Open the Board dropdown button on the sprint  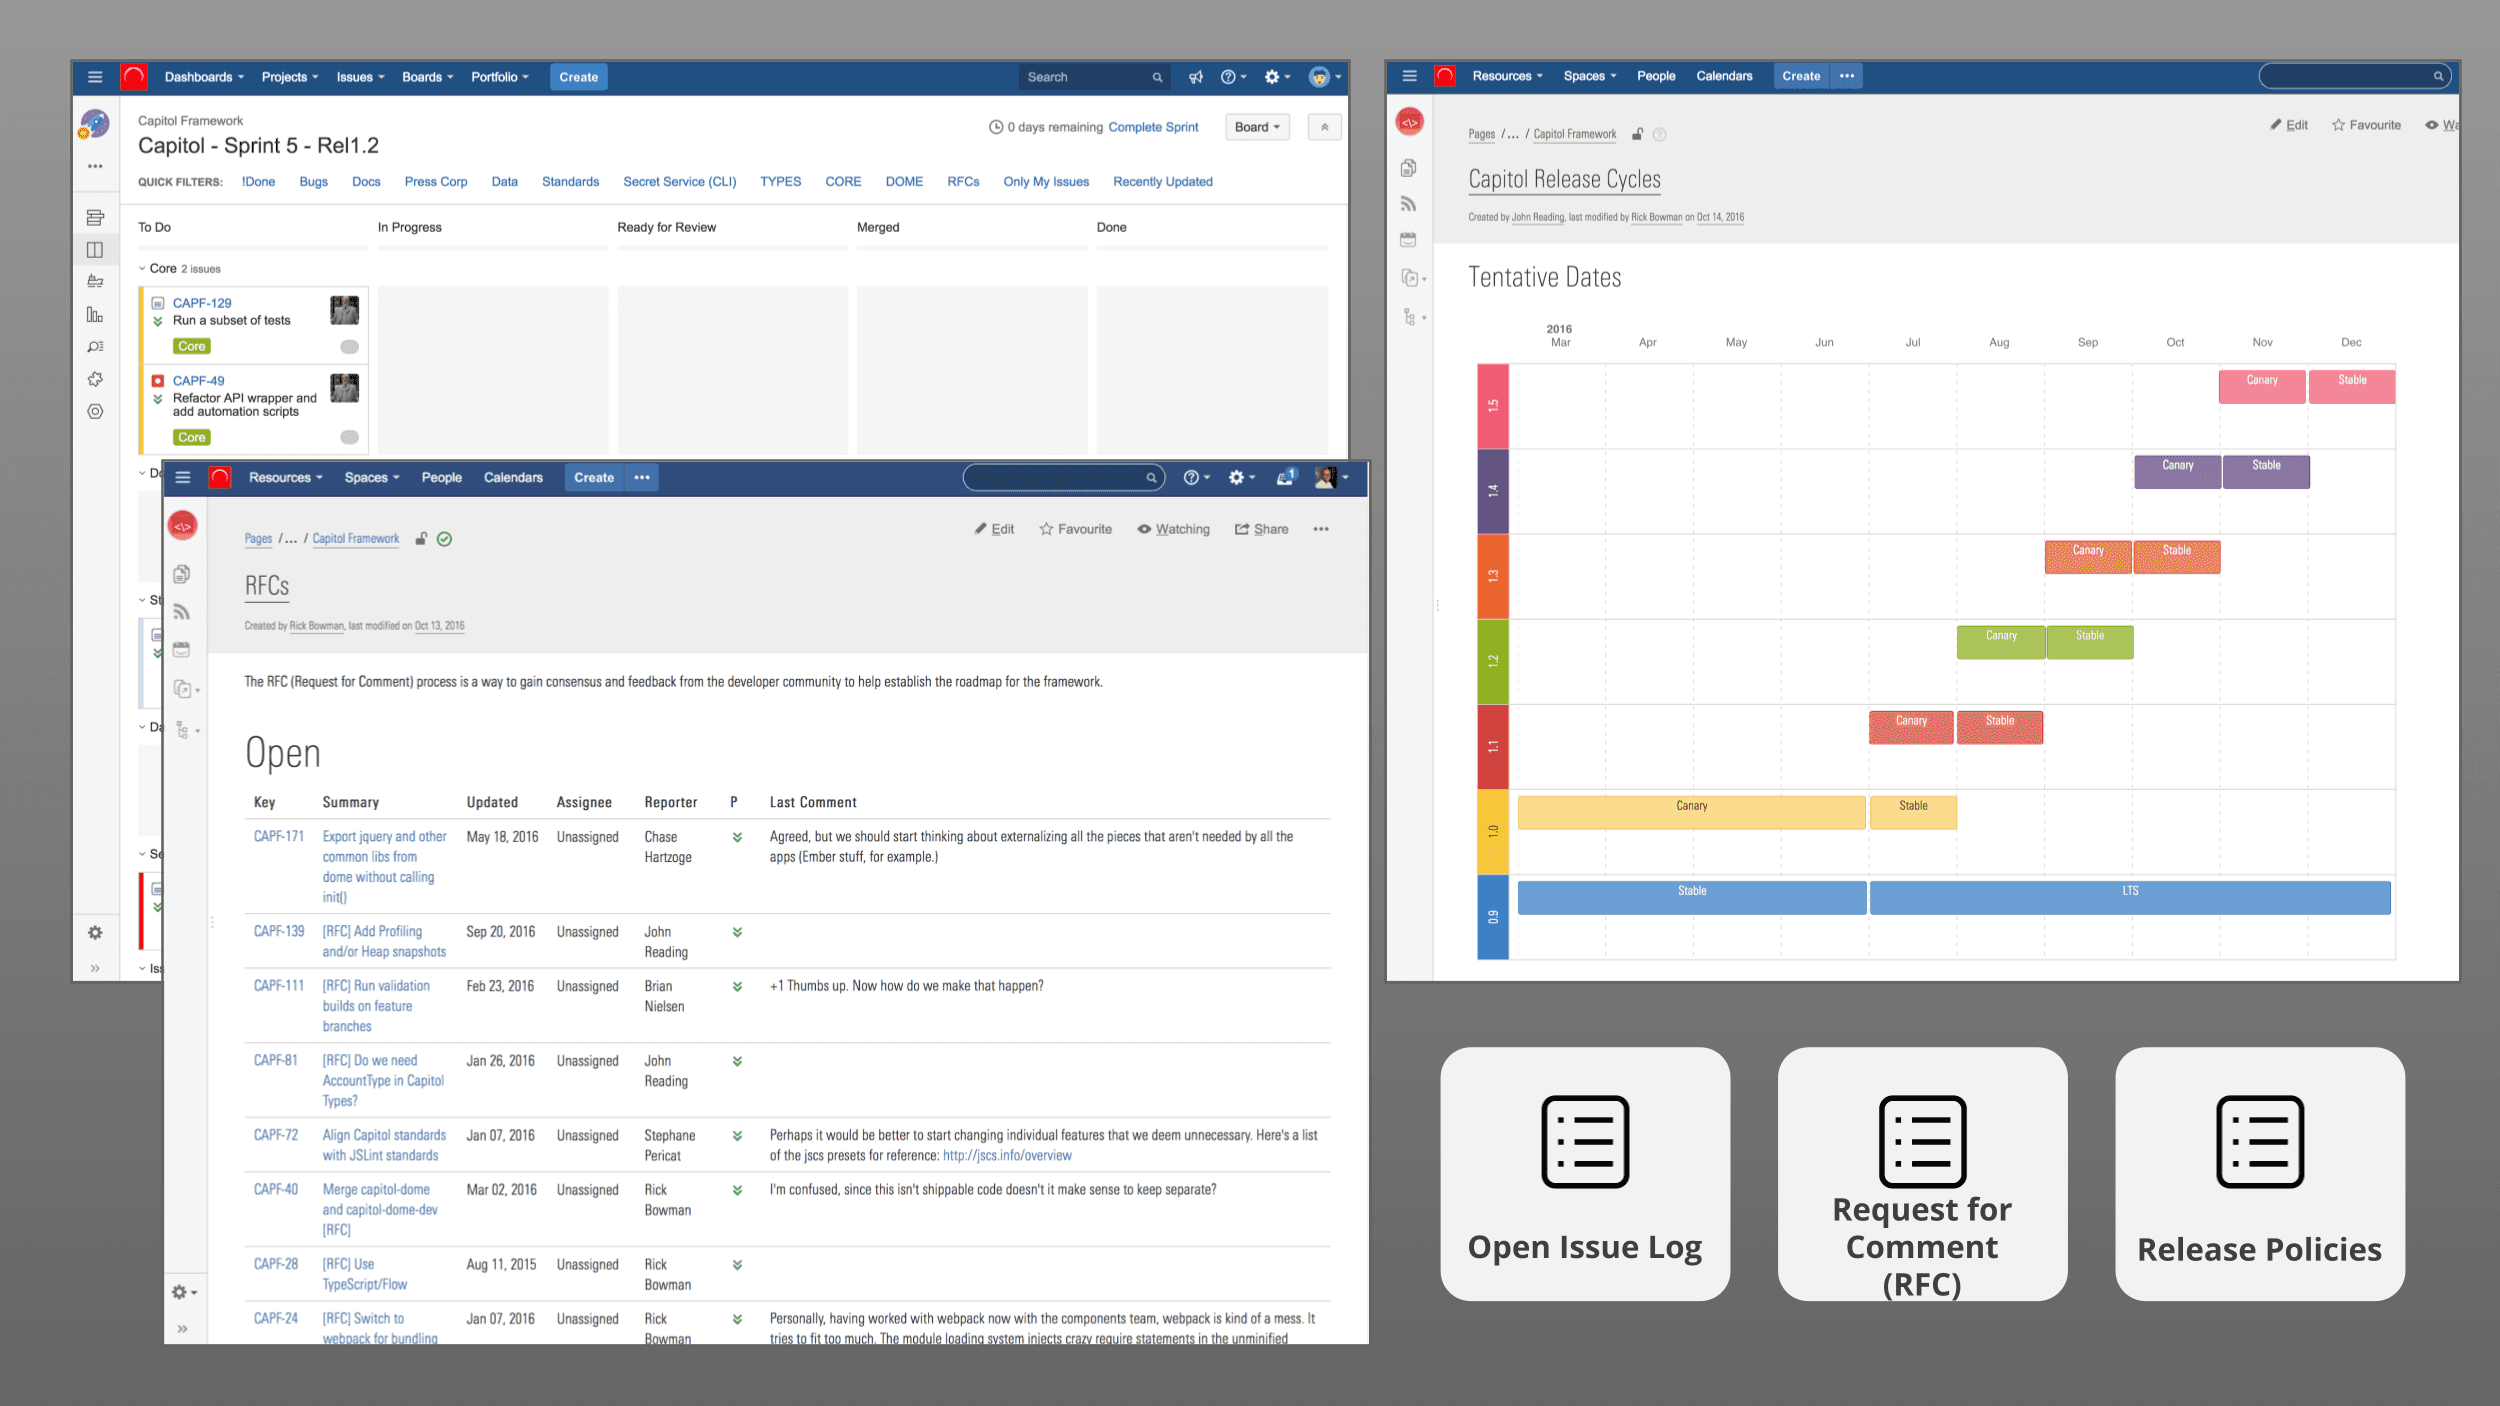(x=1257, y=127)
